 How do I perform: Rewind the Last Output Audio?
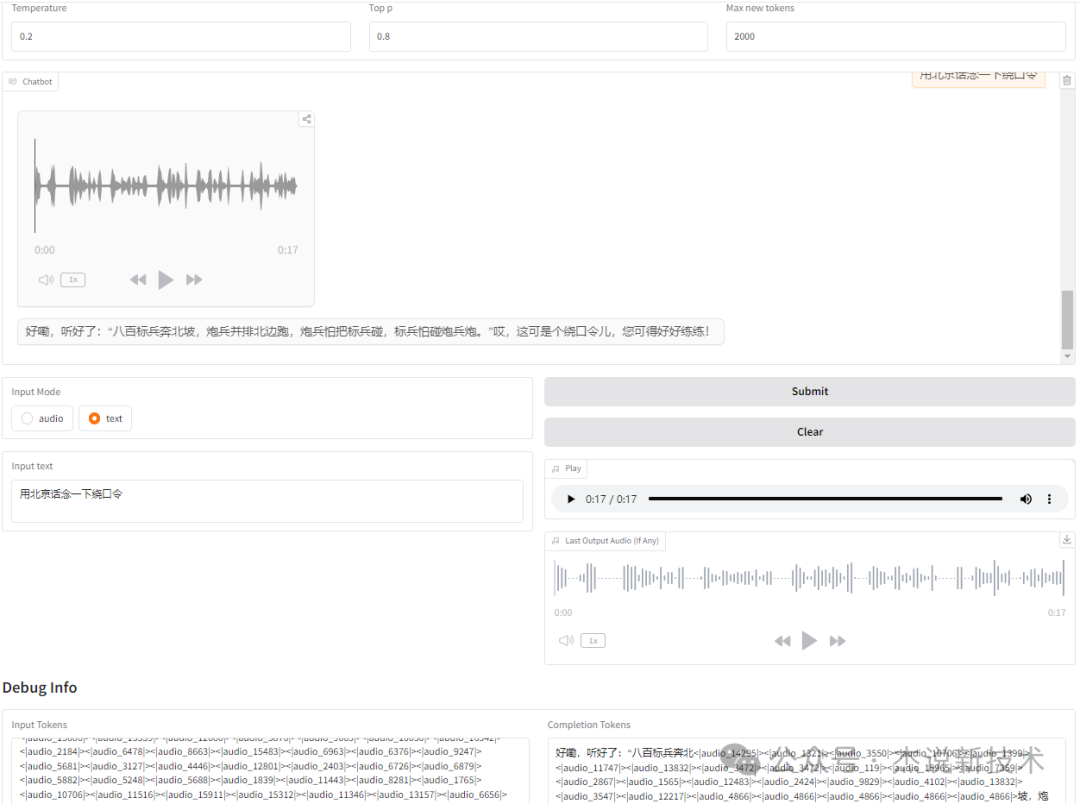tap(782, 641)
